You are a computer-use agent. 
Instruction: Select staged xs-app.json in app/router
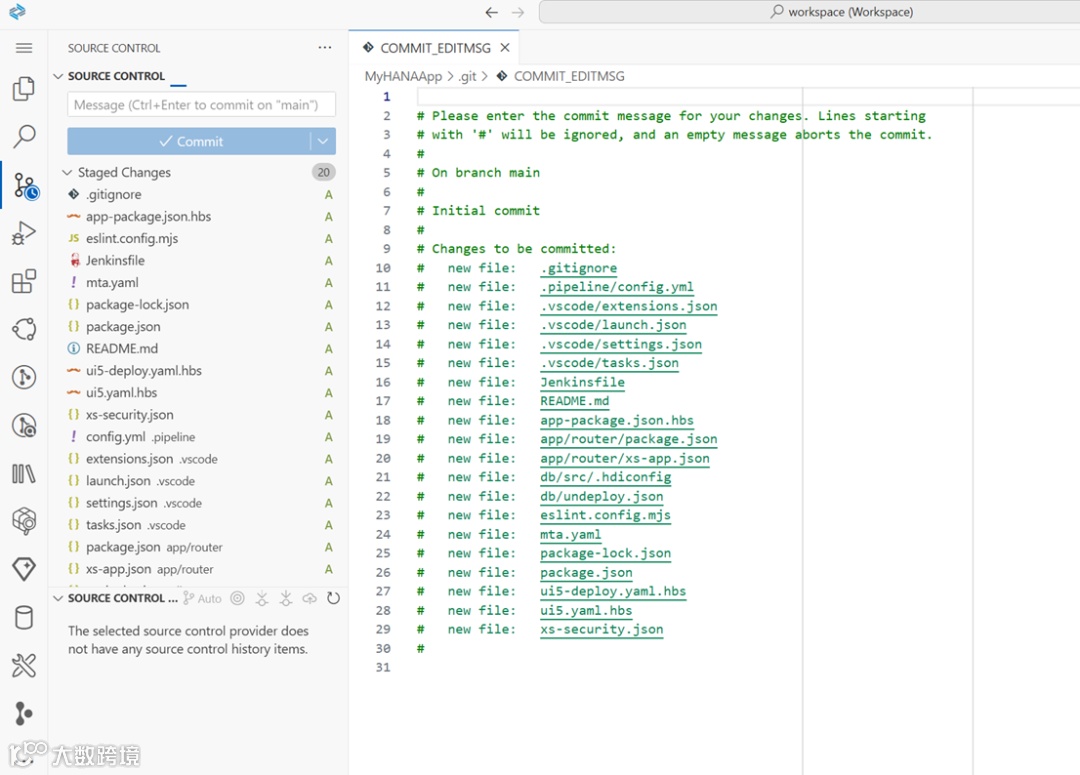tap(199, 569)
